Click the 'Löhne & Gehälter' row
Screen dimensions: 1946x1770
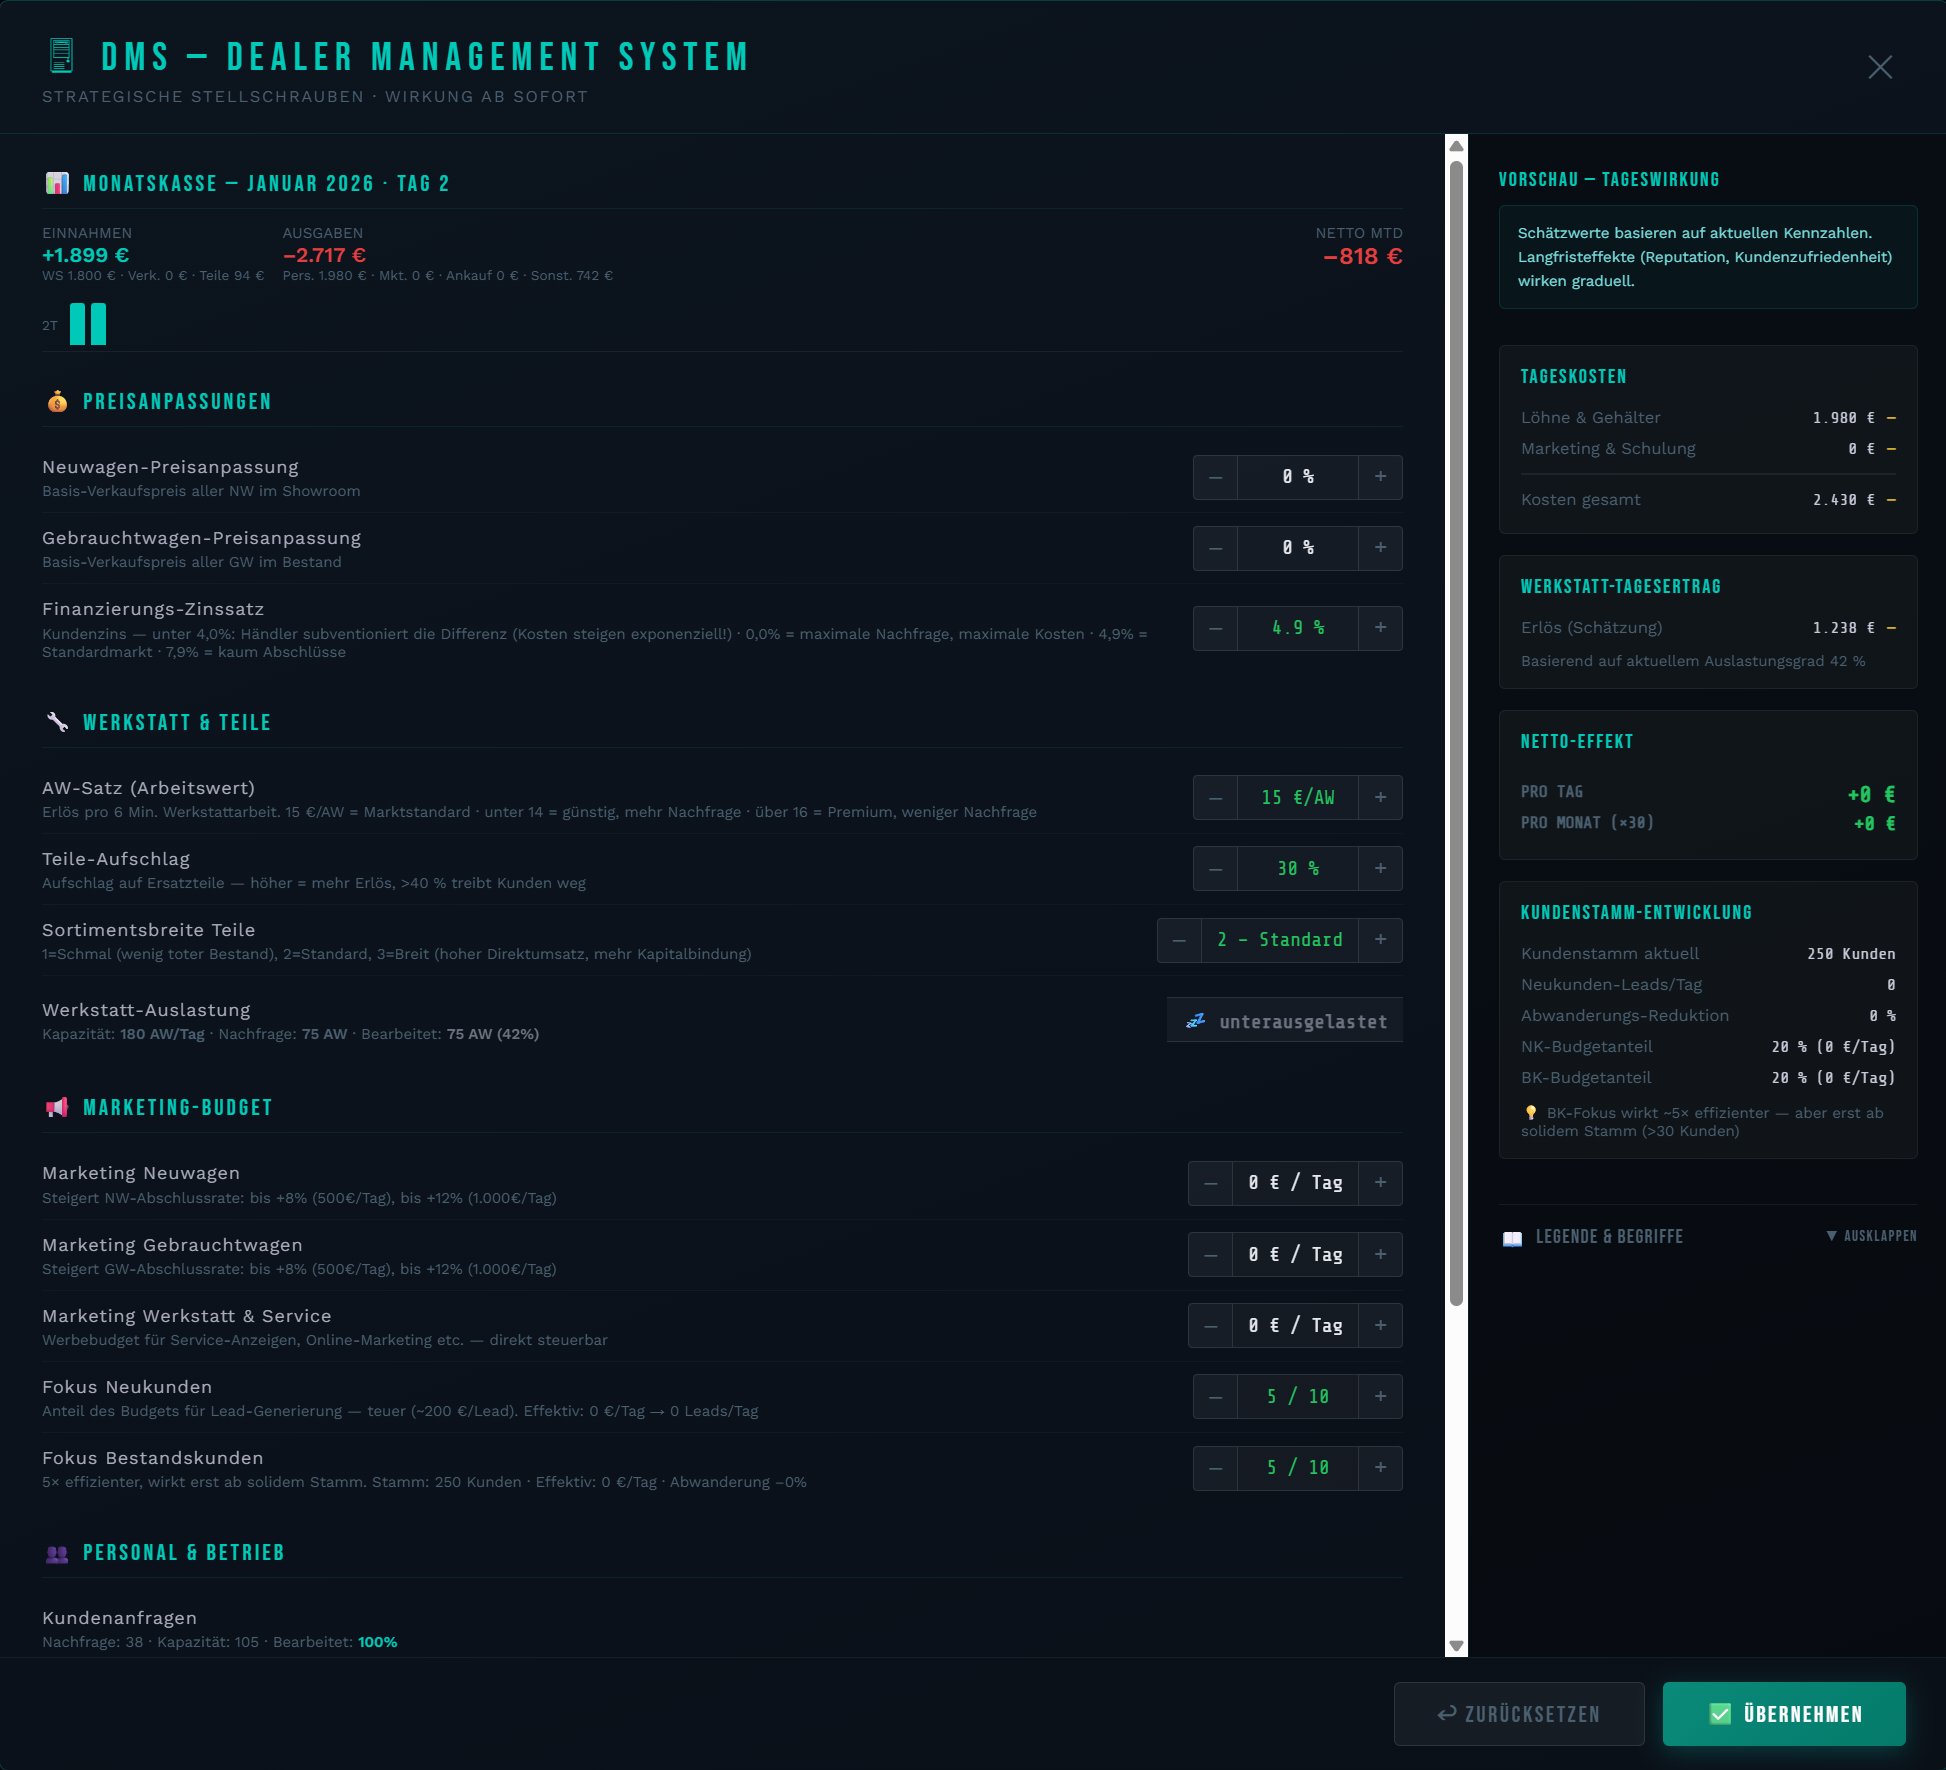1708,417
